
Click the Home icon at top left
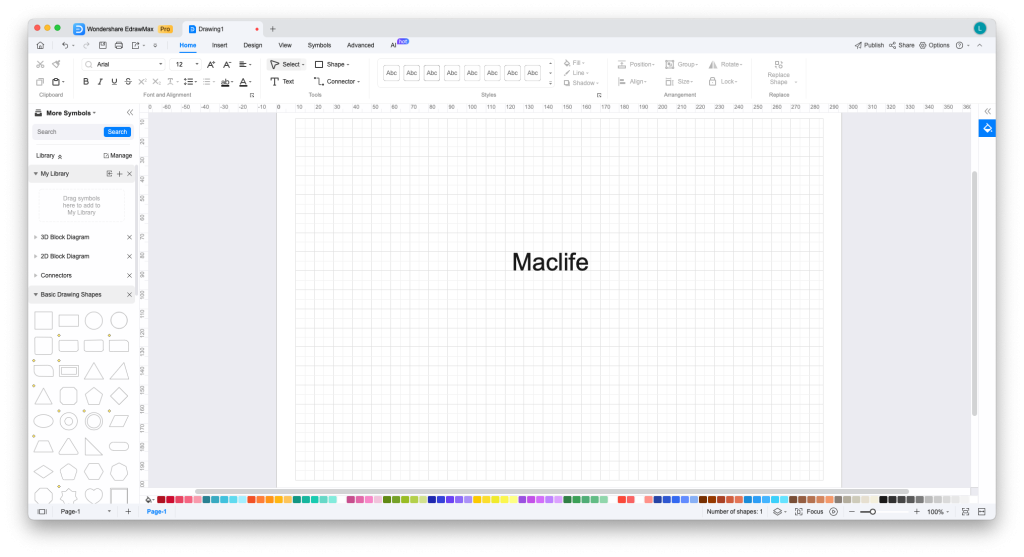(40, 45)
